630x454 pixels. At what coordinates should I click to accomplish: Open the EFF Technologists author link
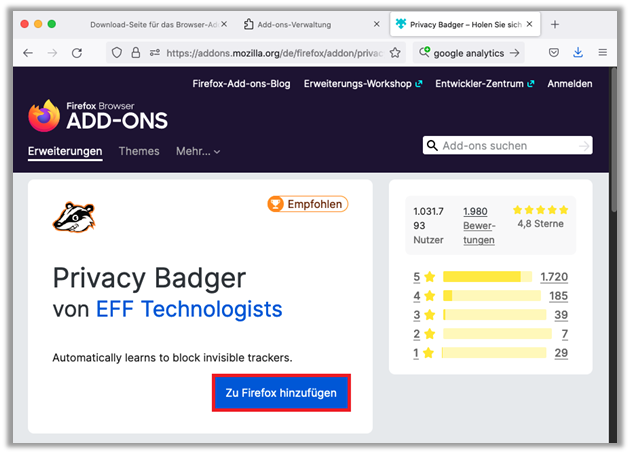tap(189, 309)
